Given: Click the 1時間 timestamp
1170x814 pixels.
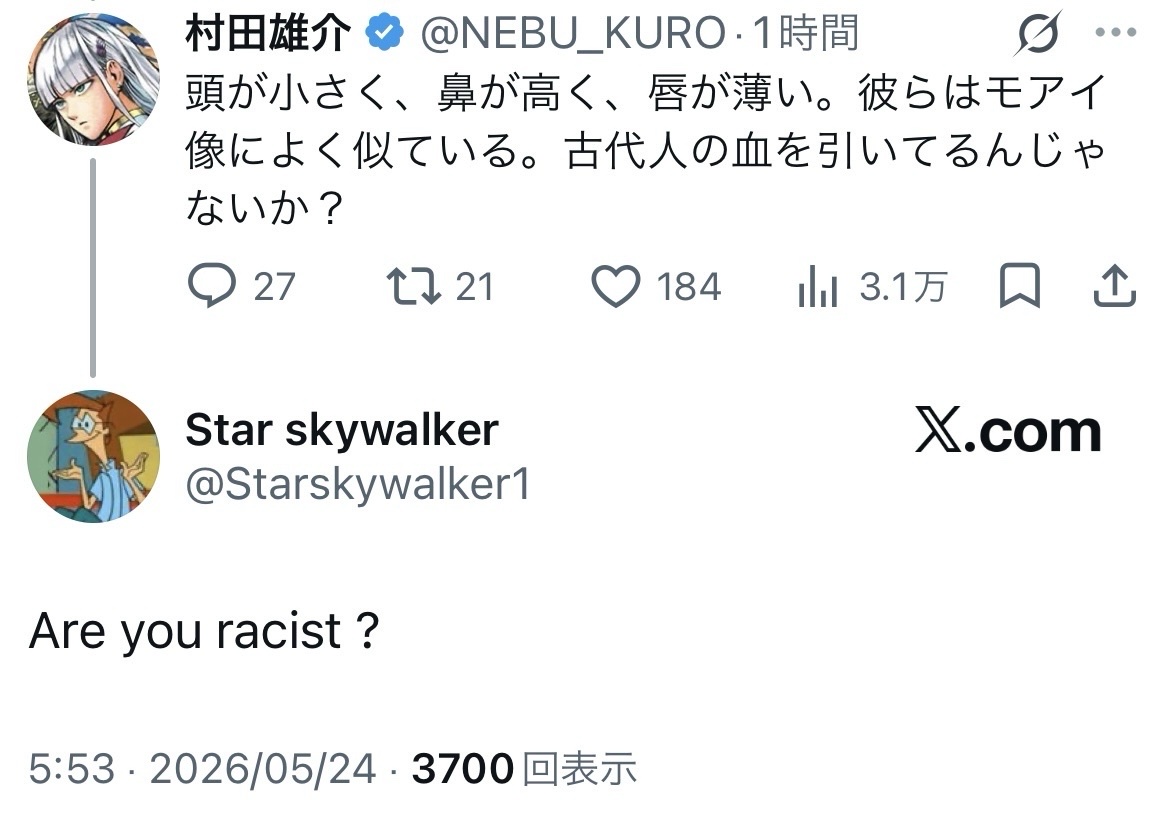Looking at the screenshot, I should tap(805, 34).
